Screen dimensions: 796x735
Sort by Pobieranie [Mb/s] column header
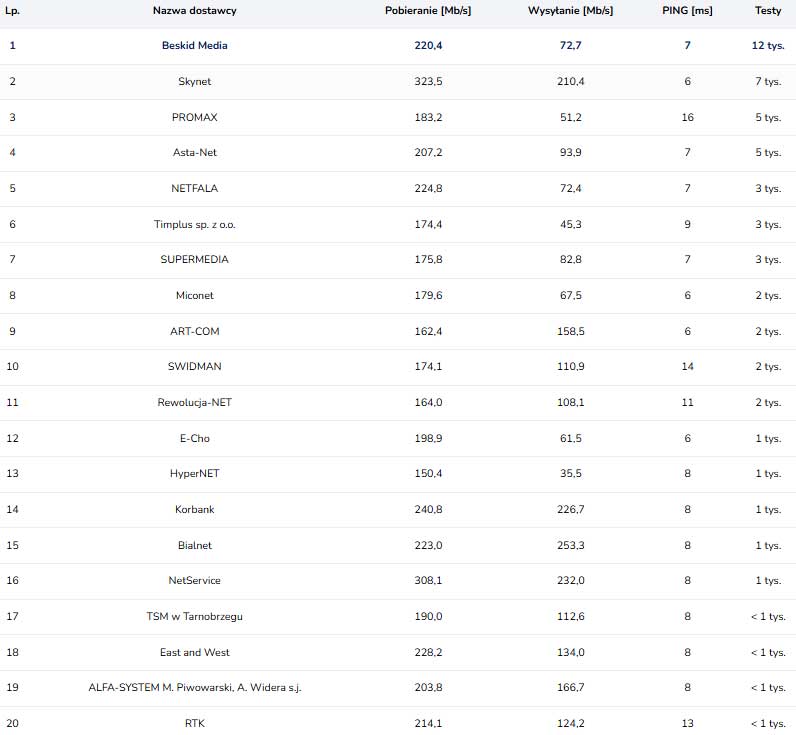(x=428, y=10)
